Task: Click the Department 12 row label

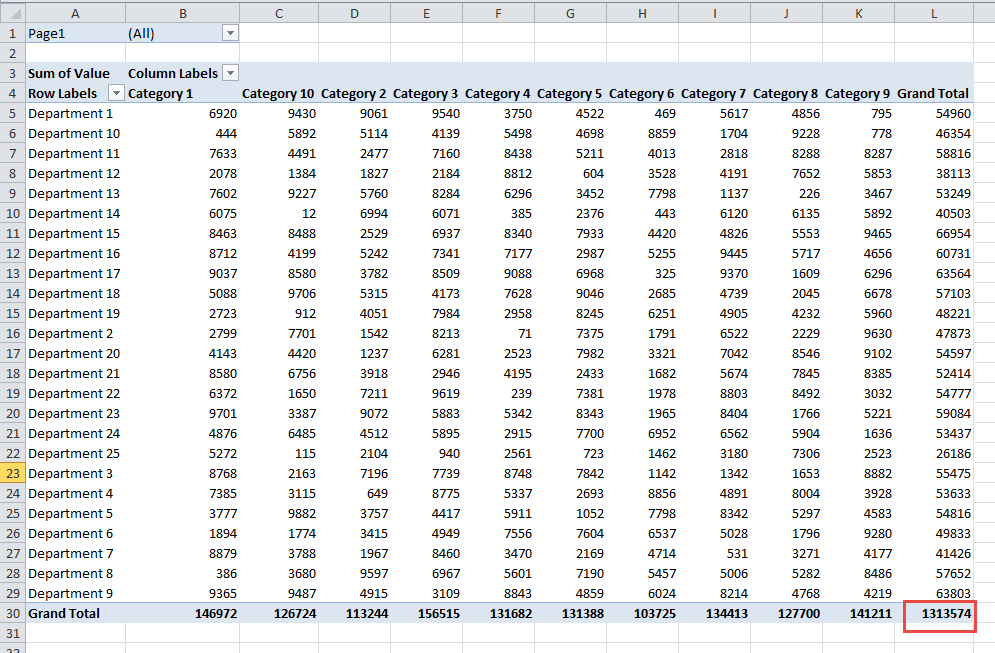Action: [75, 173]
